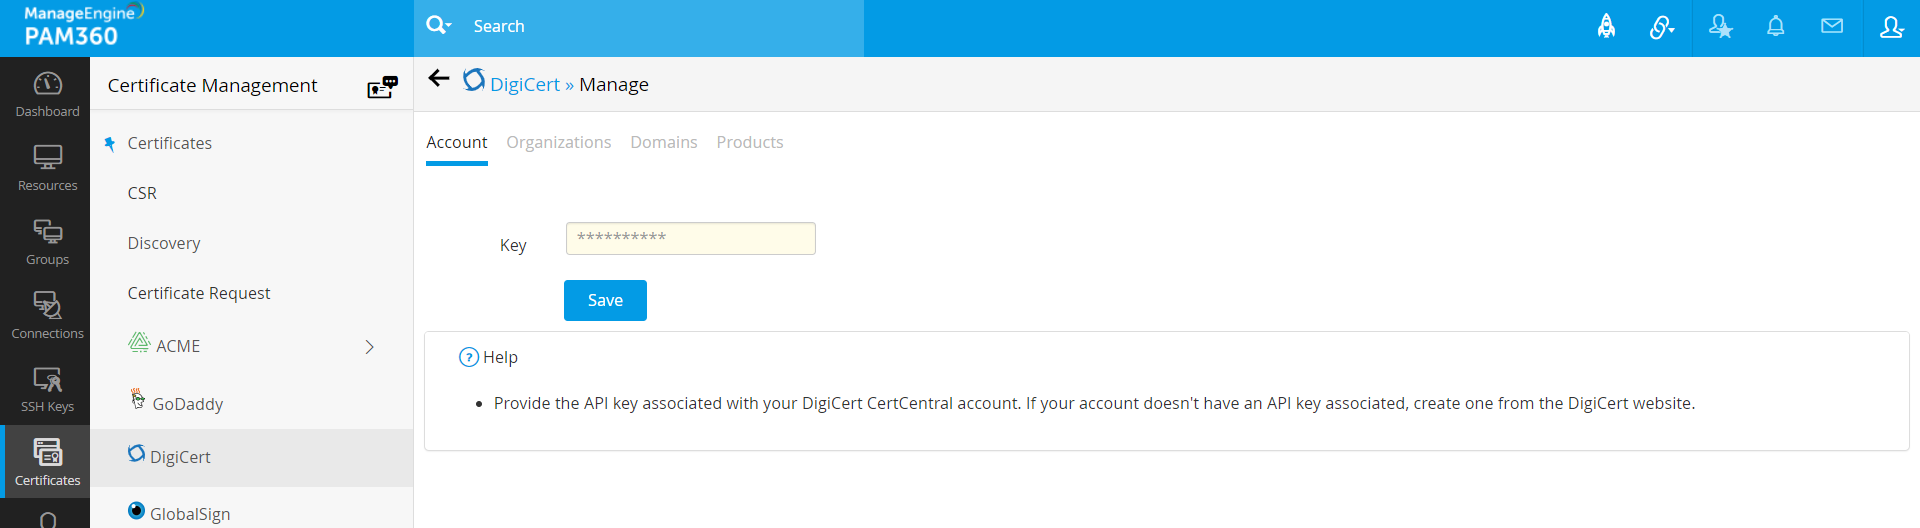Image resolution: width=1920 pixels, height=528 pixels.
Task: Select GoDaddy in the certificate menu
Action: tap(187, 404)
